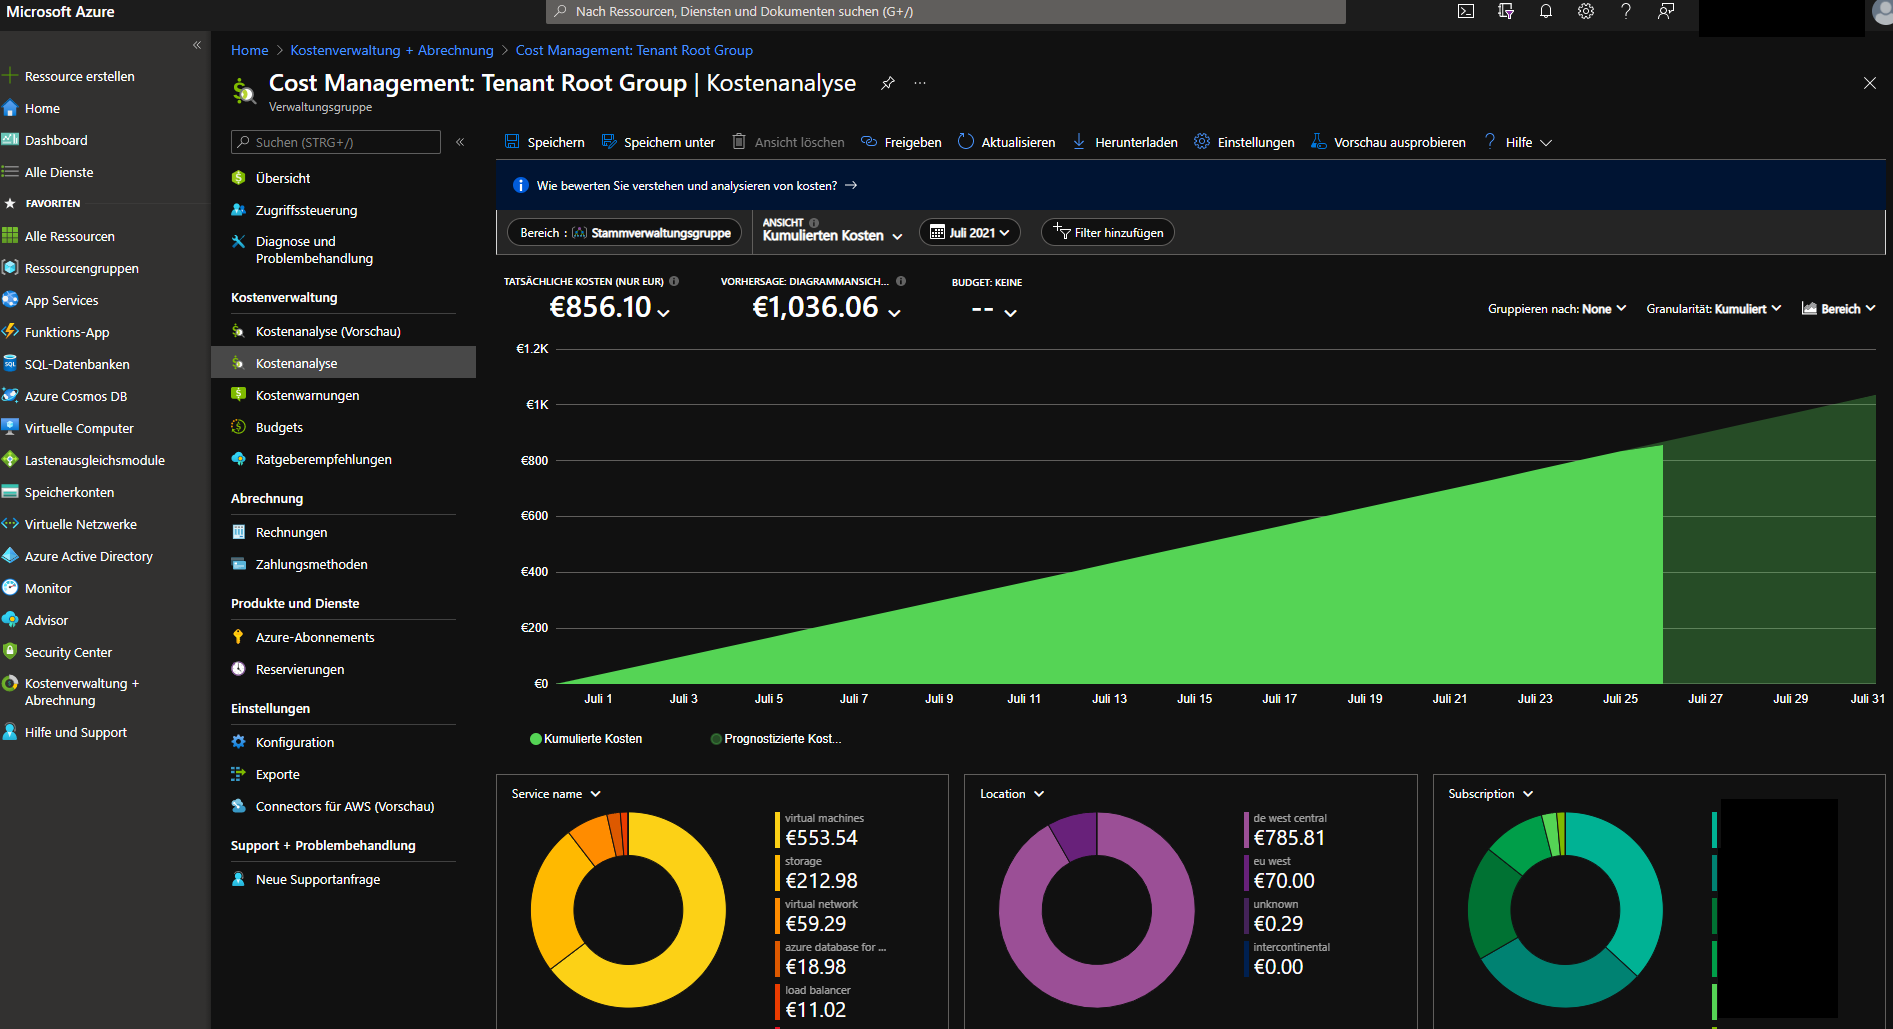Select Rechnungen under Abrechnung
The image size is (1893, 1029).
[291, 532]
